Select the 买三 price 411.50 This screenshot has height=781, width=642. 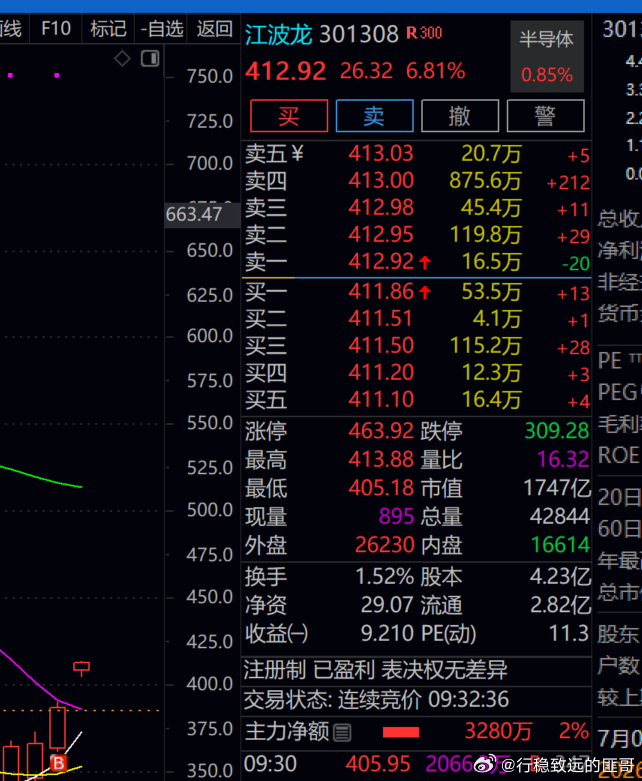pyautogui.click(x=381, y=346)
